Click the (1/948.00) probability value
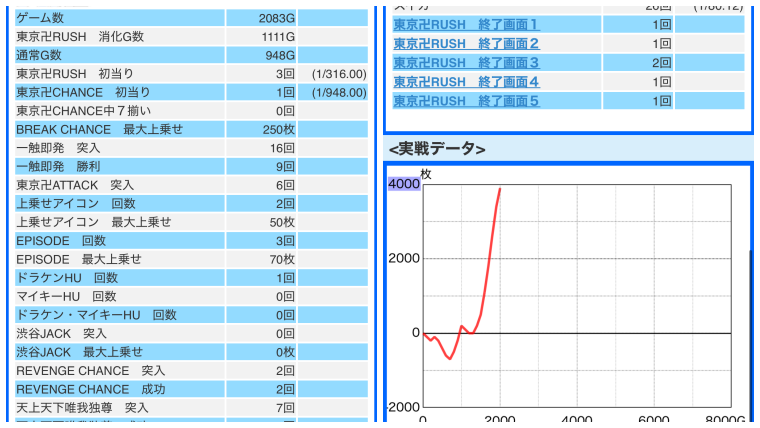The image size is (760, 428). pyautogui.click(x=338, y=92)
